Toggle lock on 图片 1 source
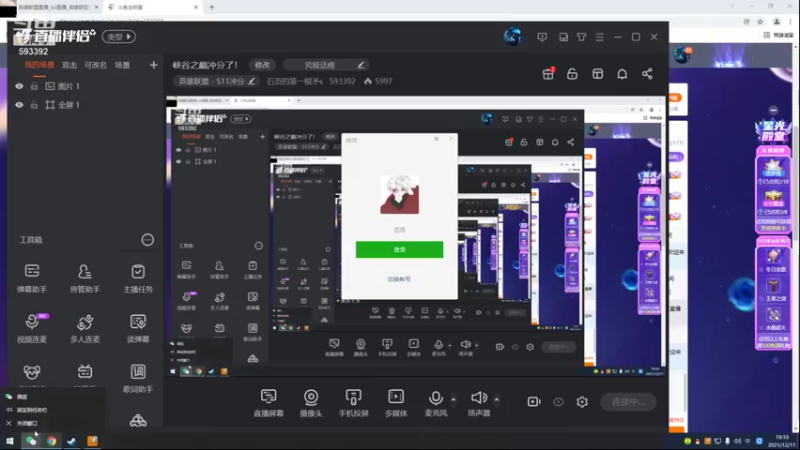 [x=34, y=86]
